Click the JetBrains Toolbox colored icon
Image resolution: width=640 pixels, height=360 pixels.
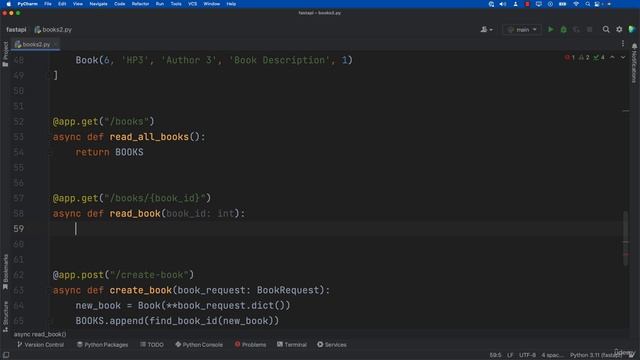(x=632, y=29)
